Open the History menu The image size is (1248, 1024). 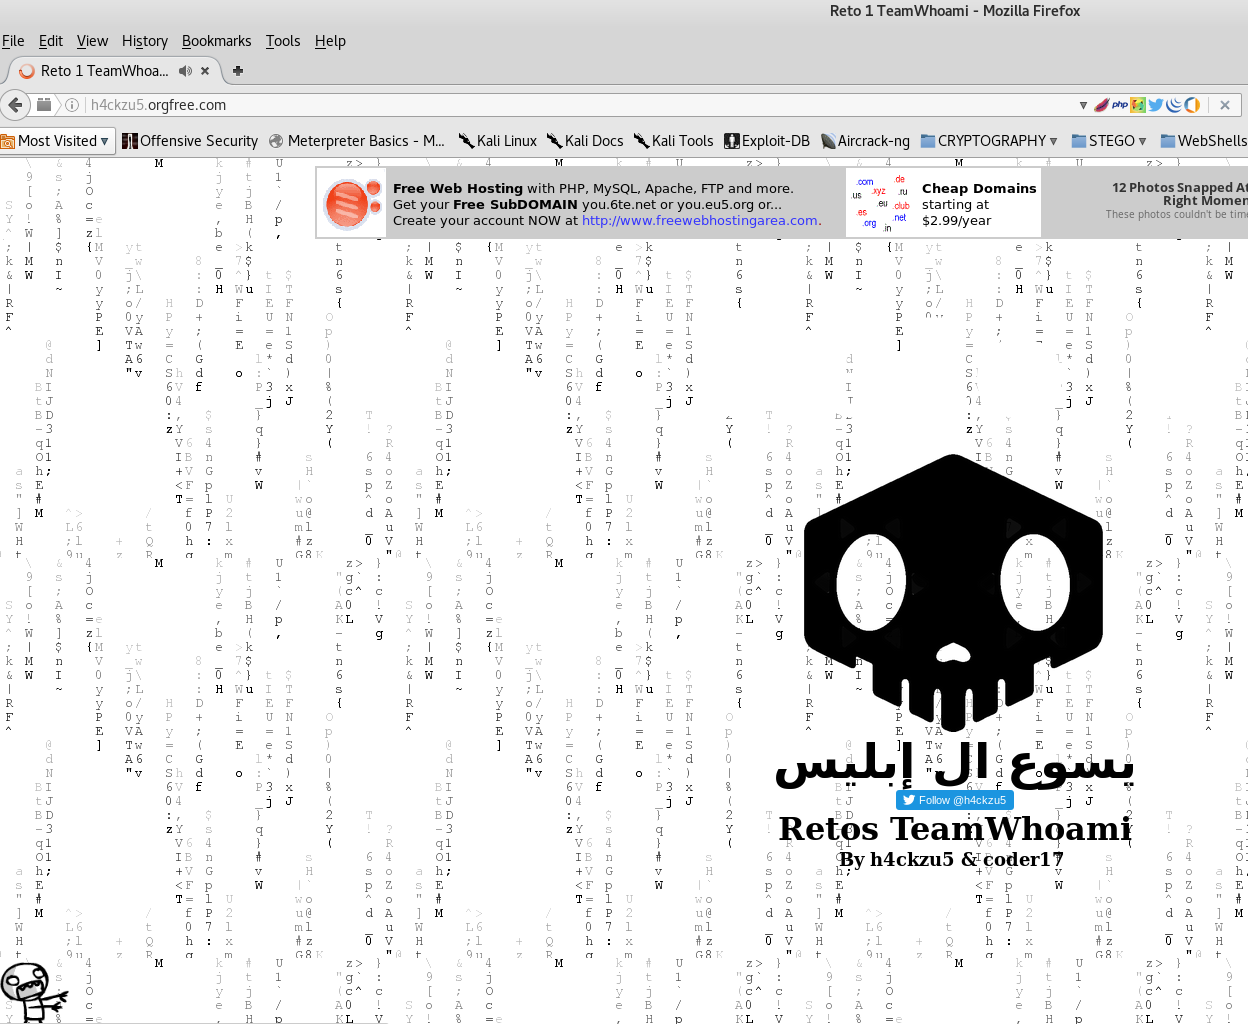145,41
